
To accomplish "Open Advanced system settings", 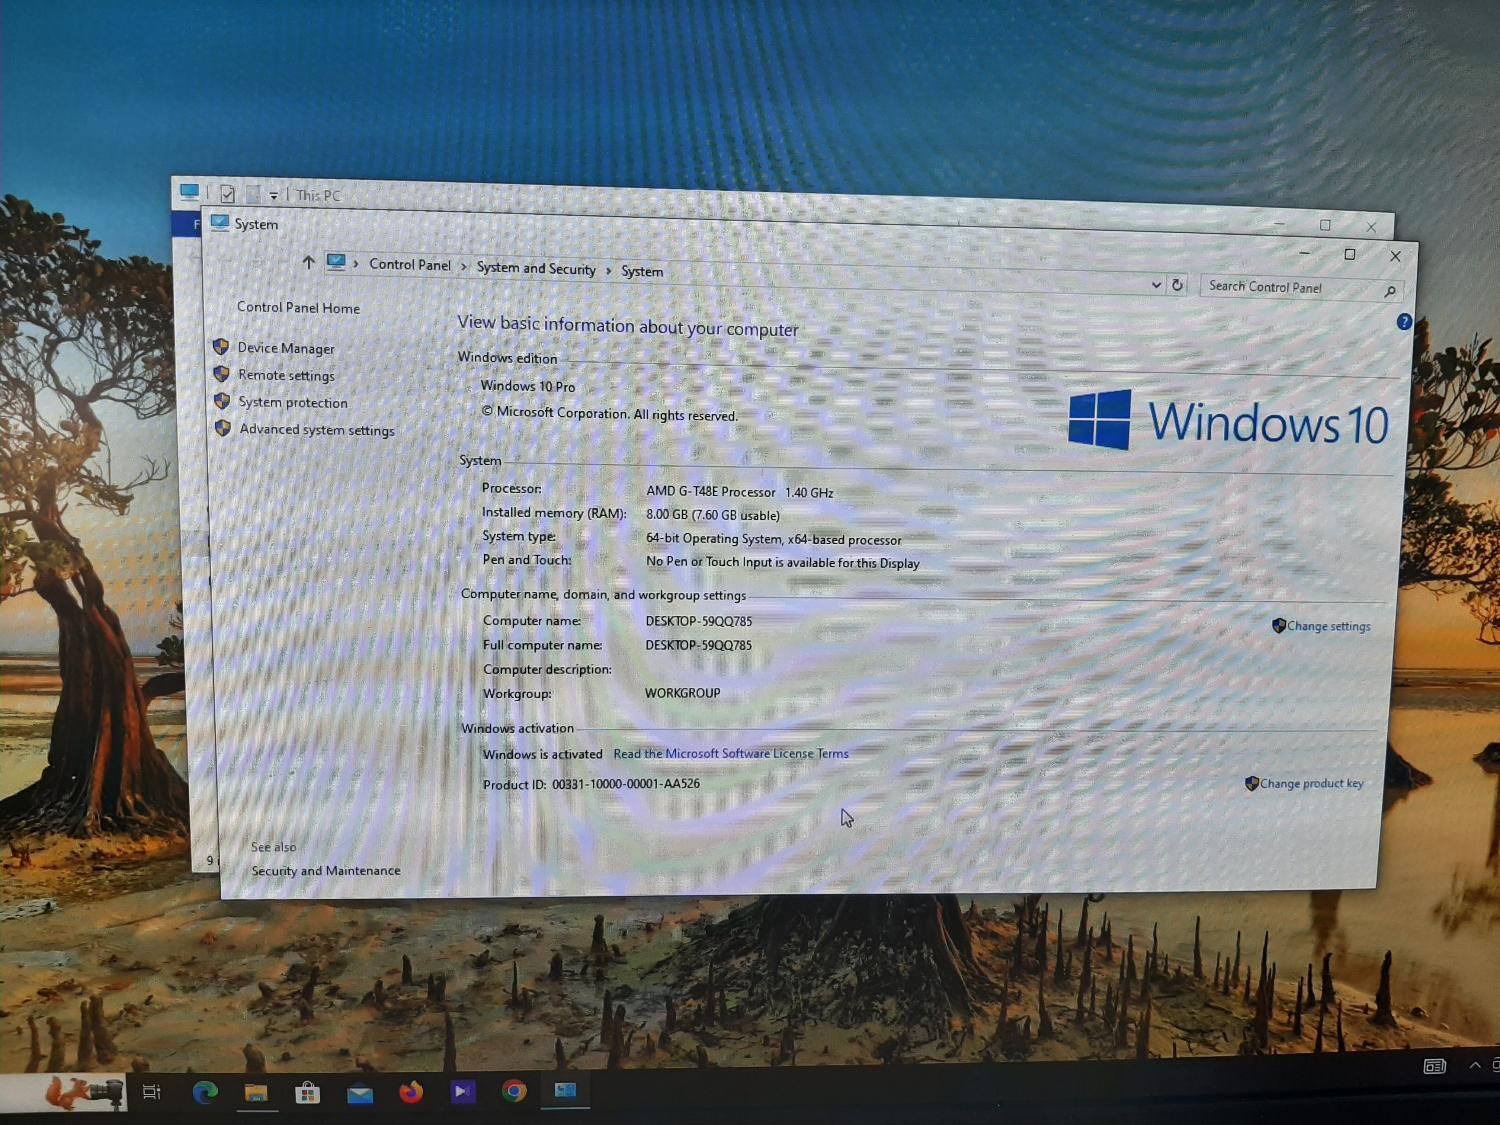I will point(317,429).
